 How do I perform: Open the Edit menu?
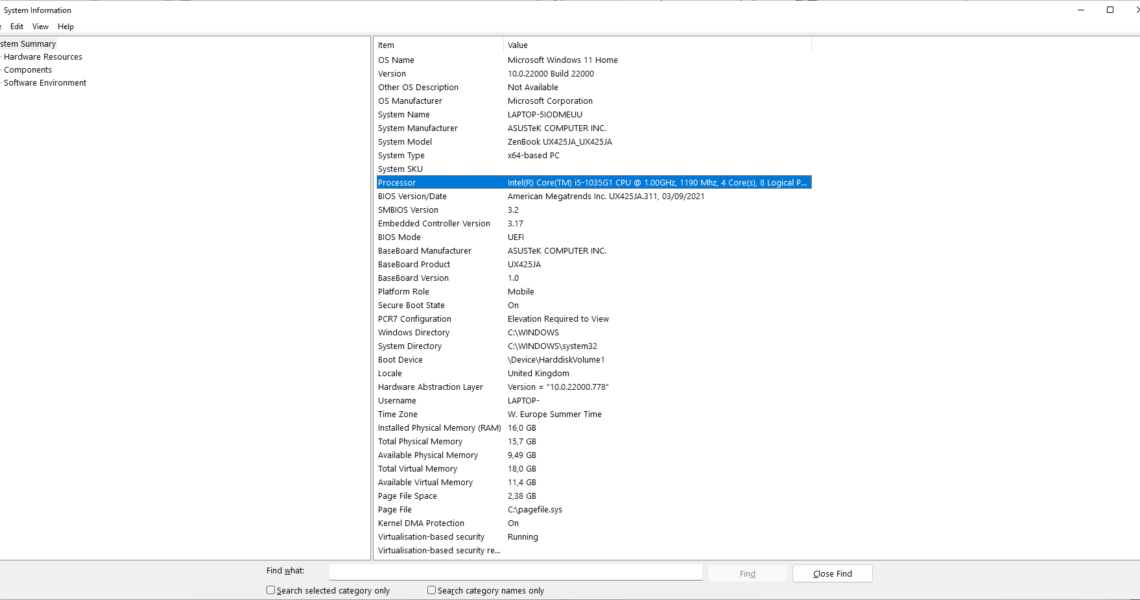(x=16, y=27)
